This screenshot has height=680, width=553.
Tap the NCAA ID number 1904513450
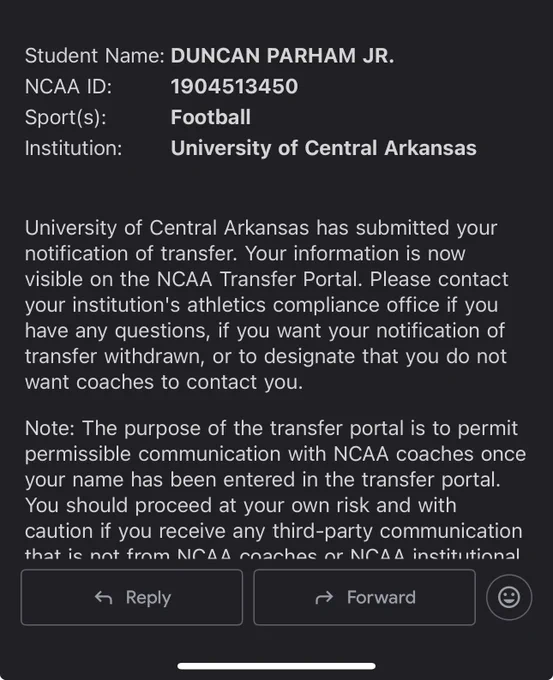pos(234,86)
